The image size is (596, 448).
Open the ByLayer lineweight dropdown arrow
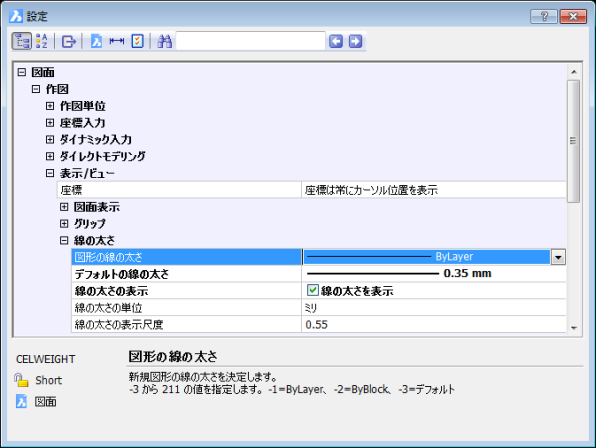pos(558,257)
